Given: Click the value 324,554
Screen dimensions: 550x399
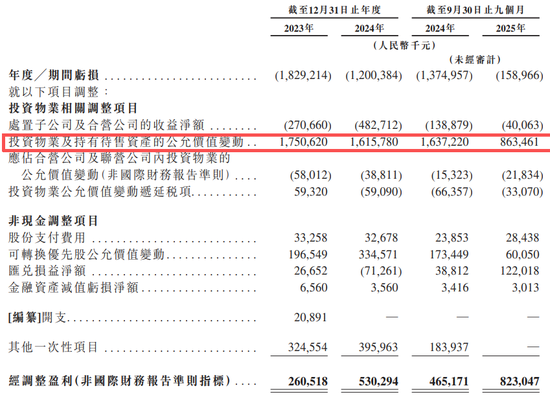Looking at the screenshot, I should [308, 347].
